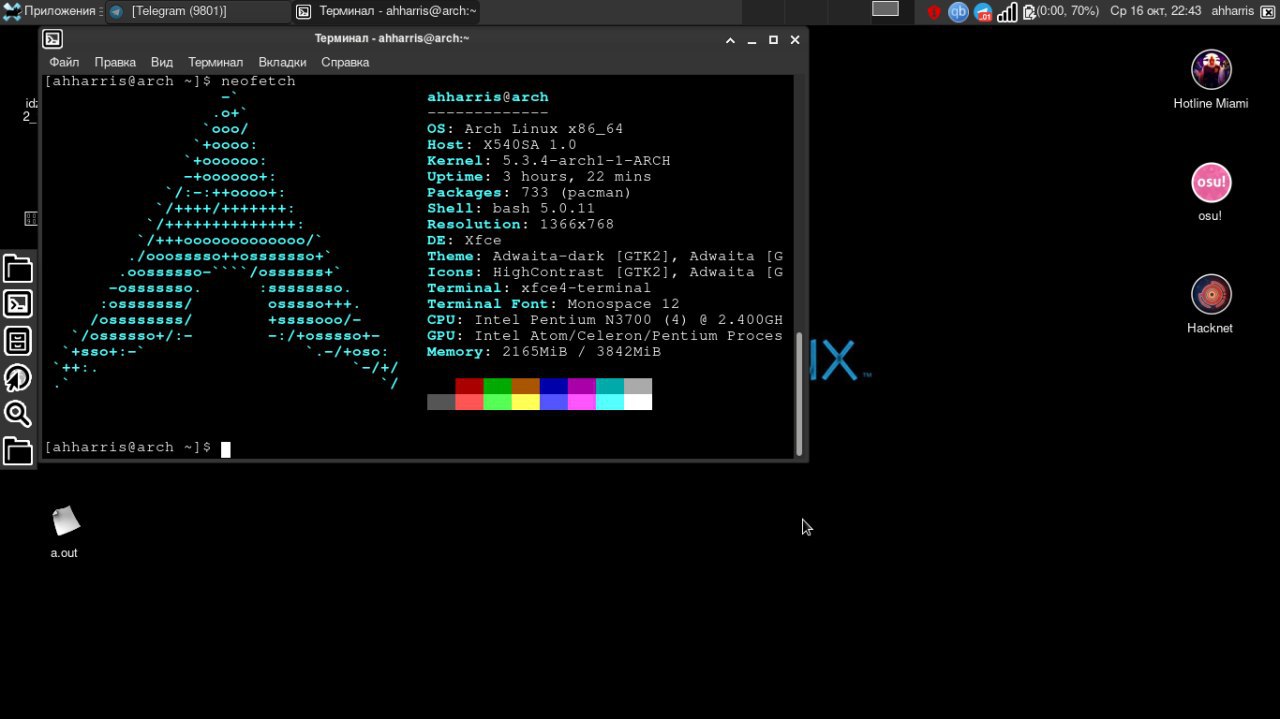Open the Вид menu in the terminal
The height and width of the screenshot is (719, 1280).
tap(162, 62)
